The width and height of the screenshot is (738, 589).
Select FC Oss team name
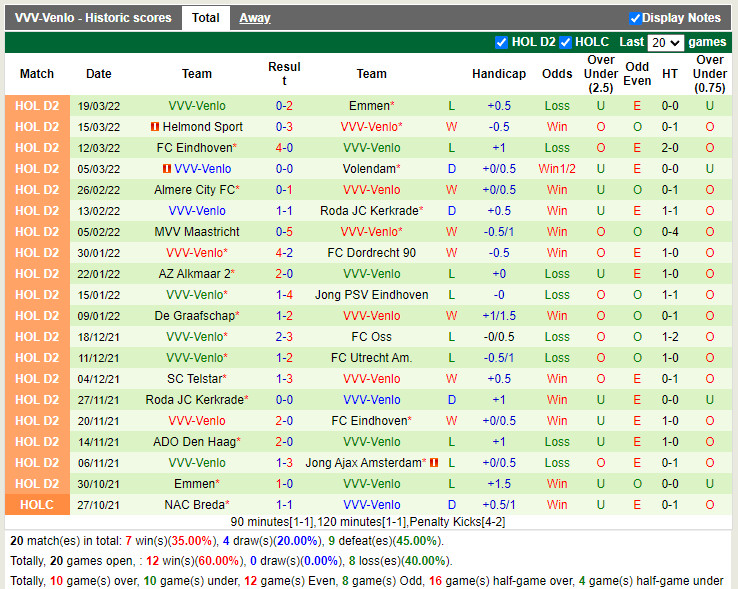click(371, 337)
